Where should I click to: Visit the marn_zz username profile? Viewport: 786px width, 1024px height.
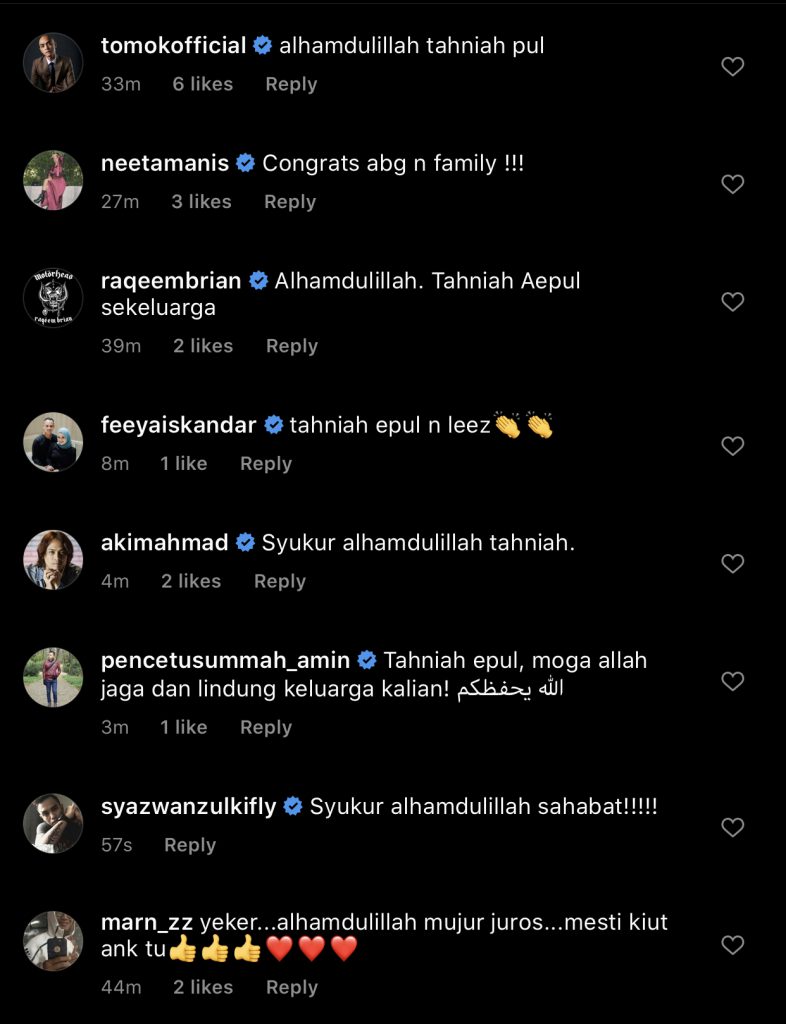click(146, 922)
